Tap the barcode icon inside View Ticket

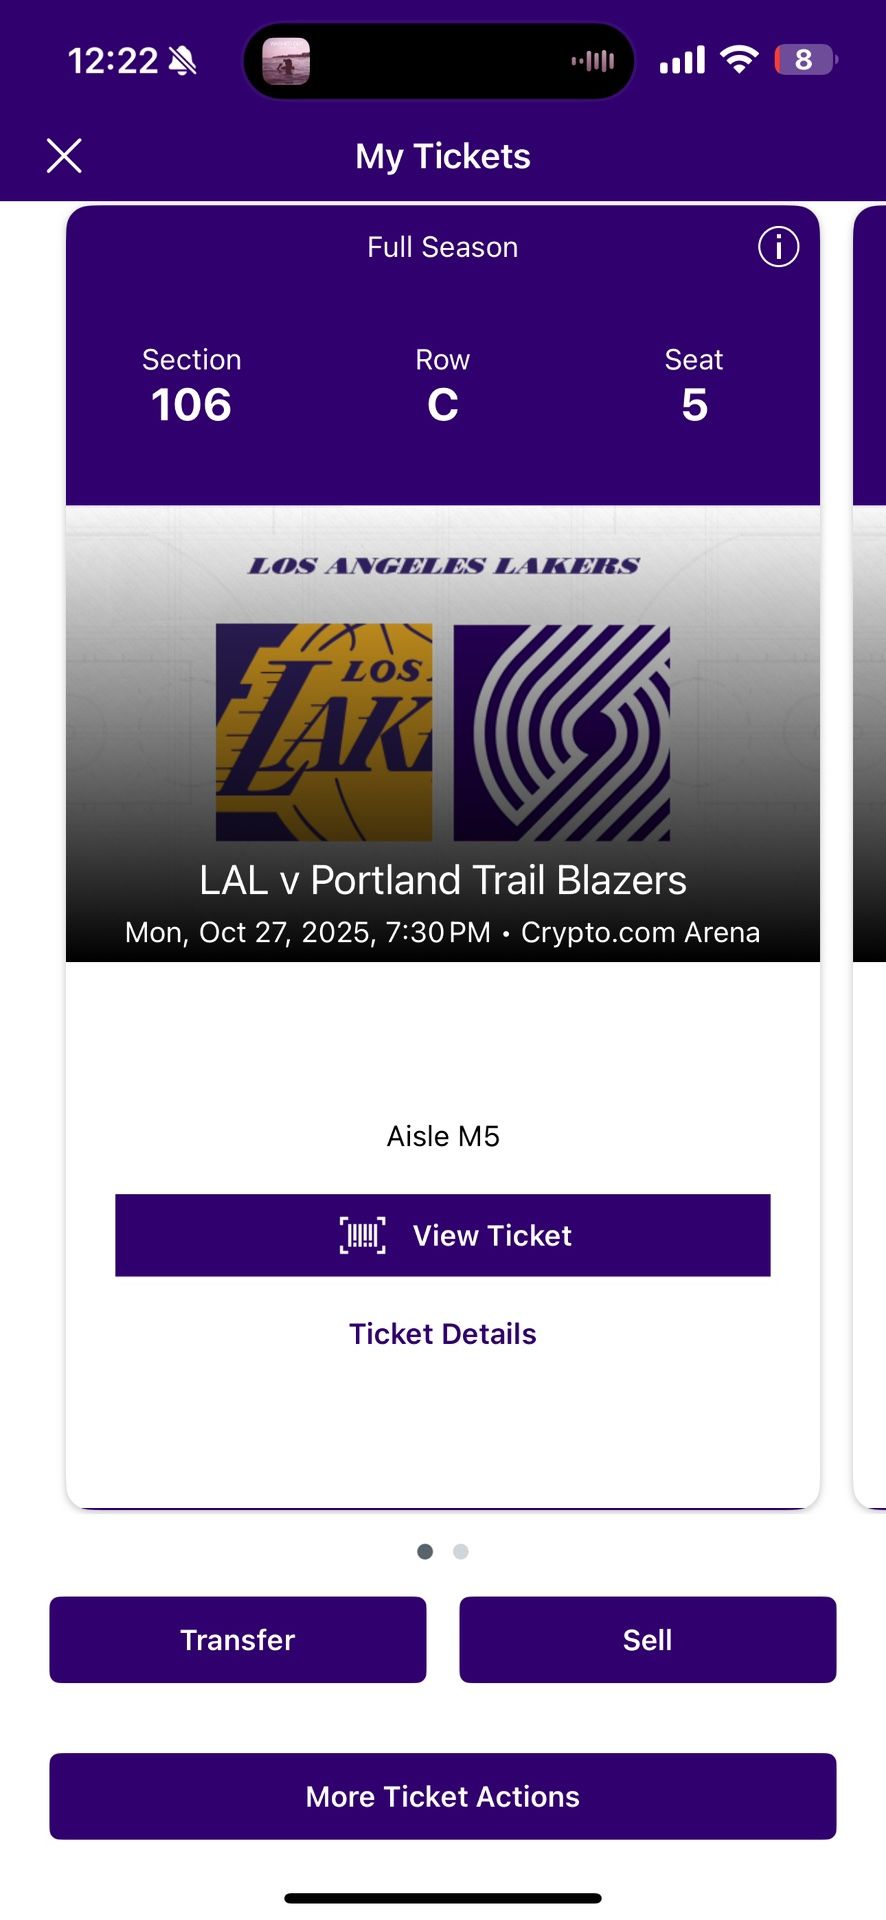click(362, 1235)
